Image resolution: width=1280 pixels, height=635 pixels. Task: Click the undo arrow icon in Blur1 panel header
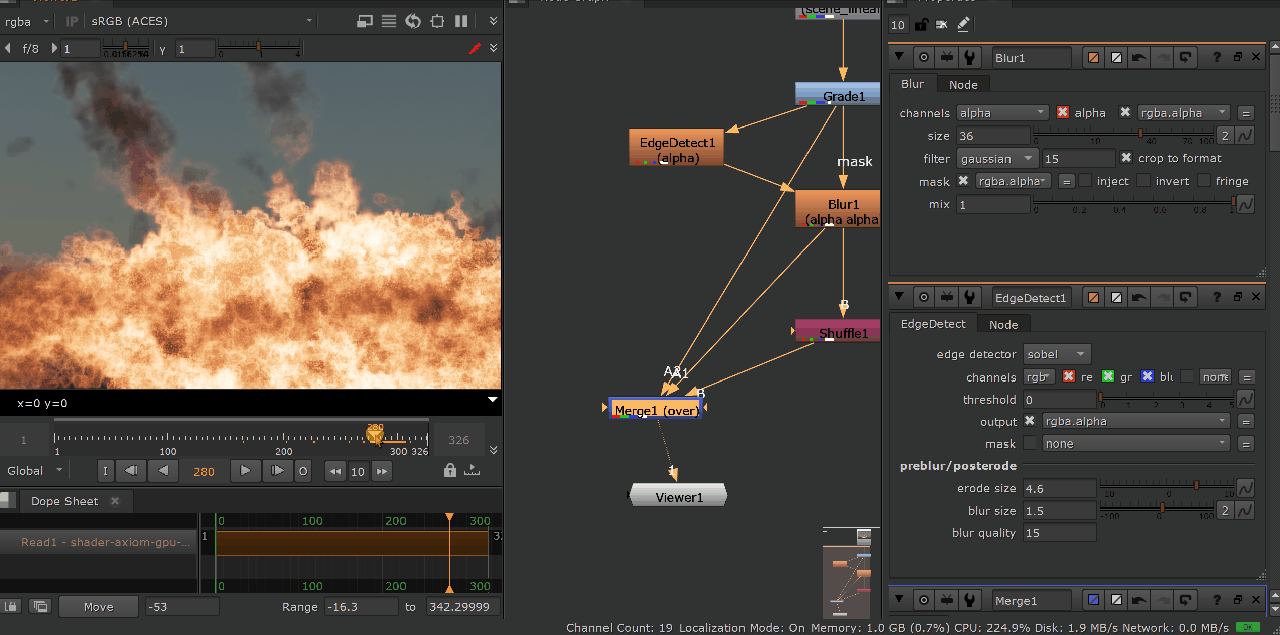coord(1139,56)
